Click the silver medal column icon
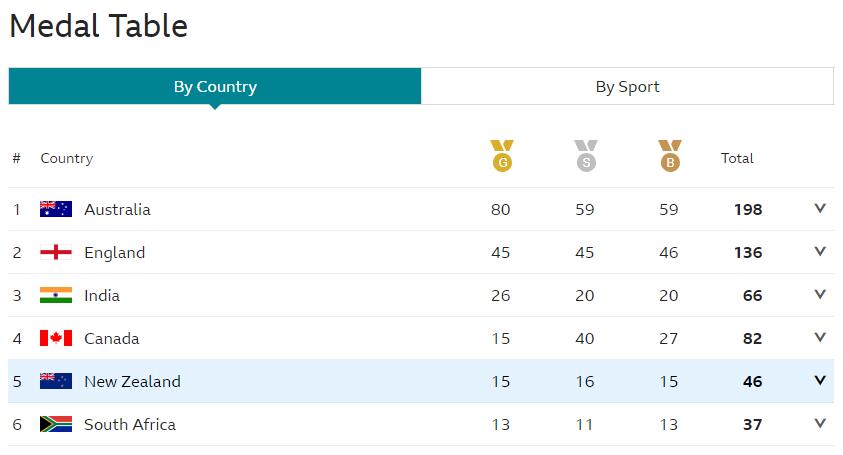Viewport: 843px width, 455px height. coord(586,156)
